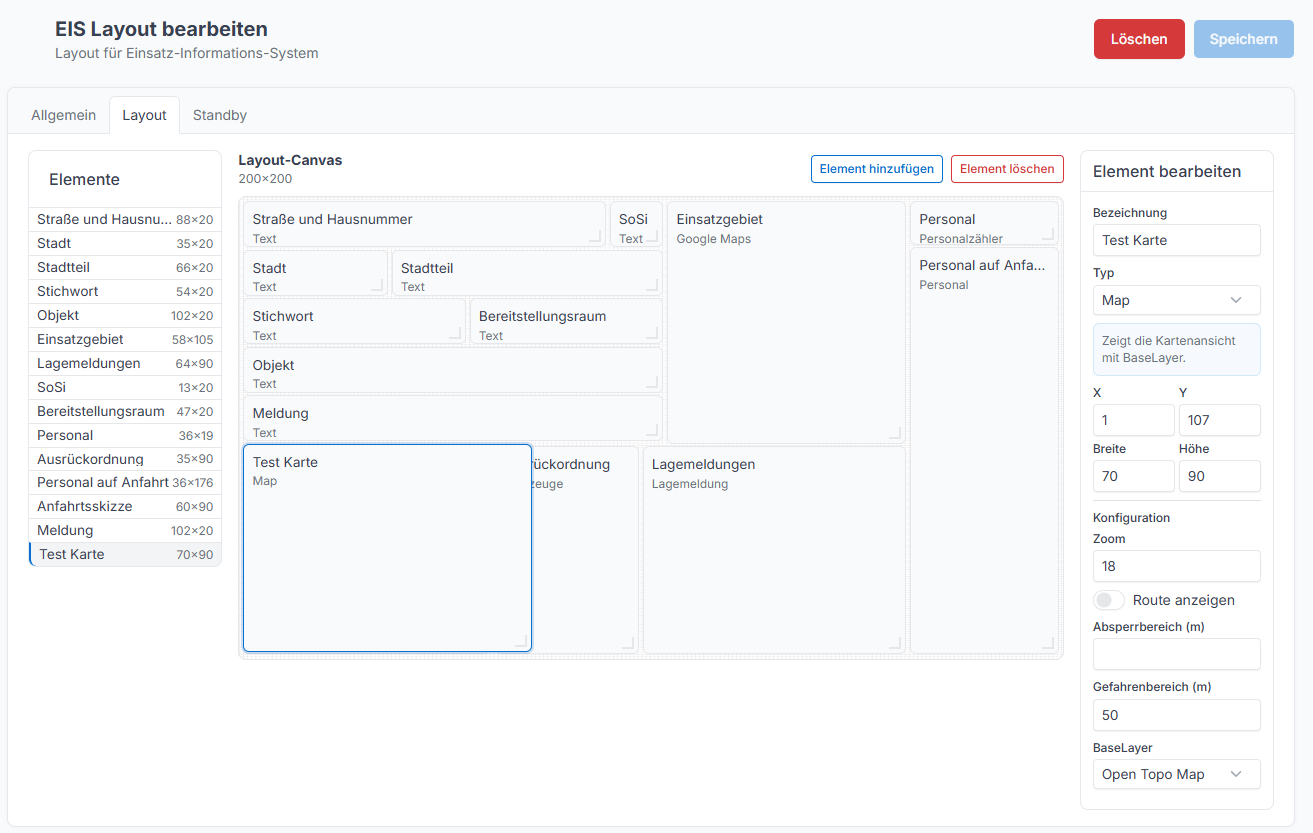
Task: Click Straße und Hausnummer canvas block
Action: [424, 224]
